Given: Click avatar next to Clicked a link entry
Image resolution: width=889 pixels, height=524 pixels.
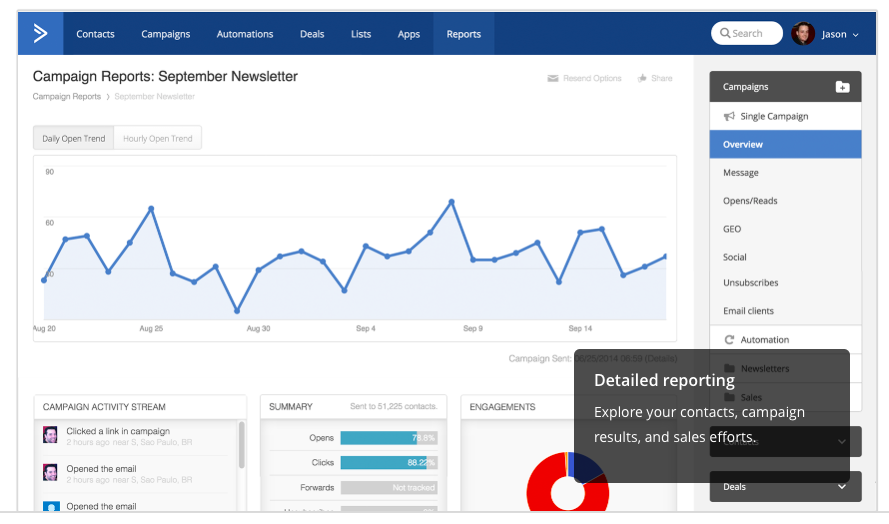Looking at the screenshot, I should pos(50,435).
